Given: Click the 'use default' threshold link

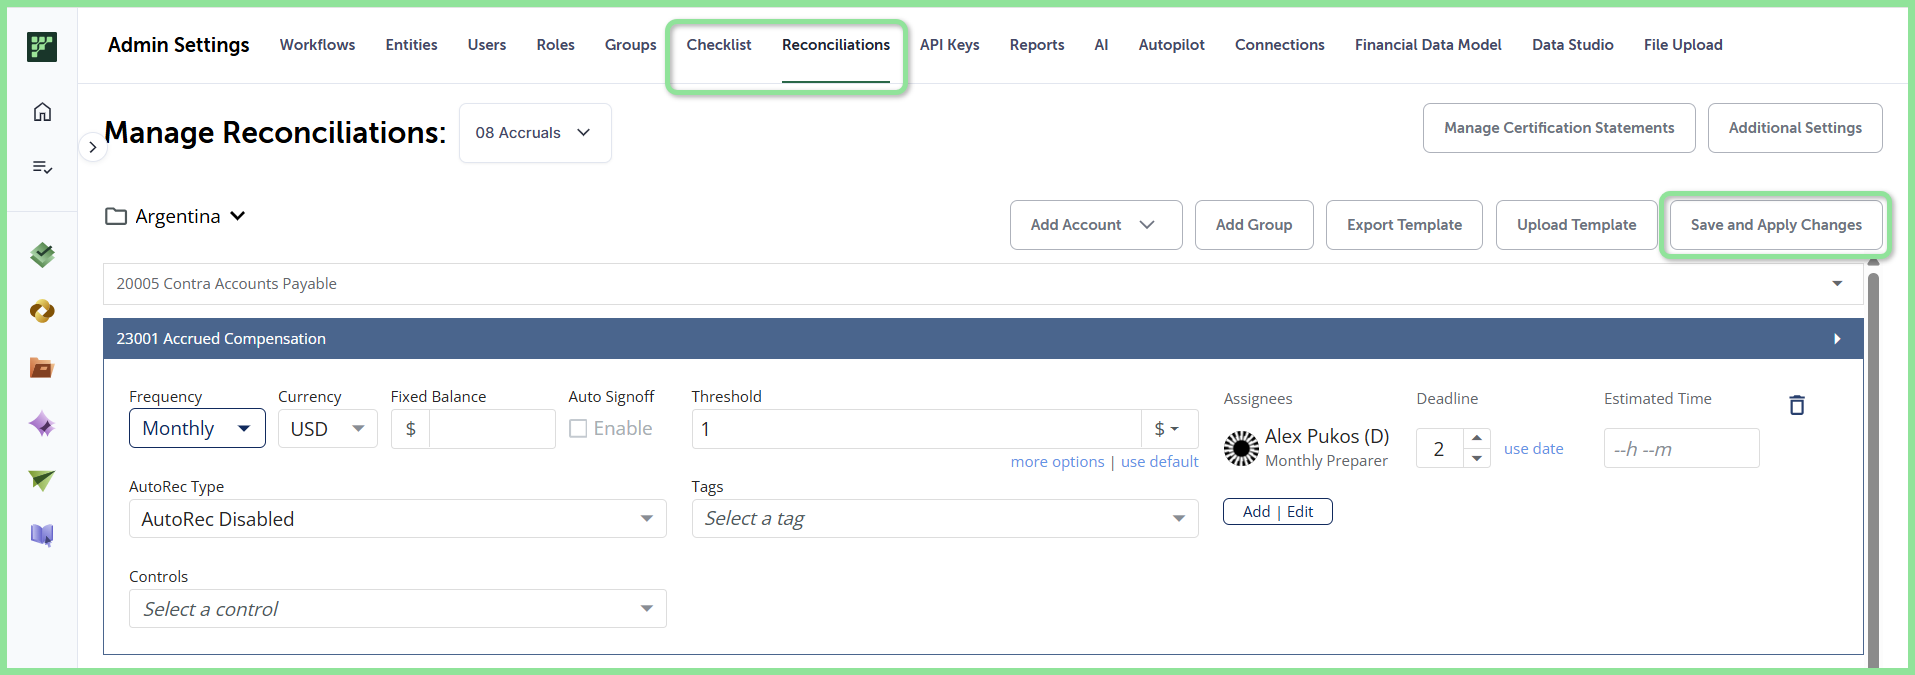Looking at the screenshot, I should coord(1160,461).
